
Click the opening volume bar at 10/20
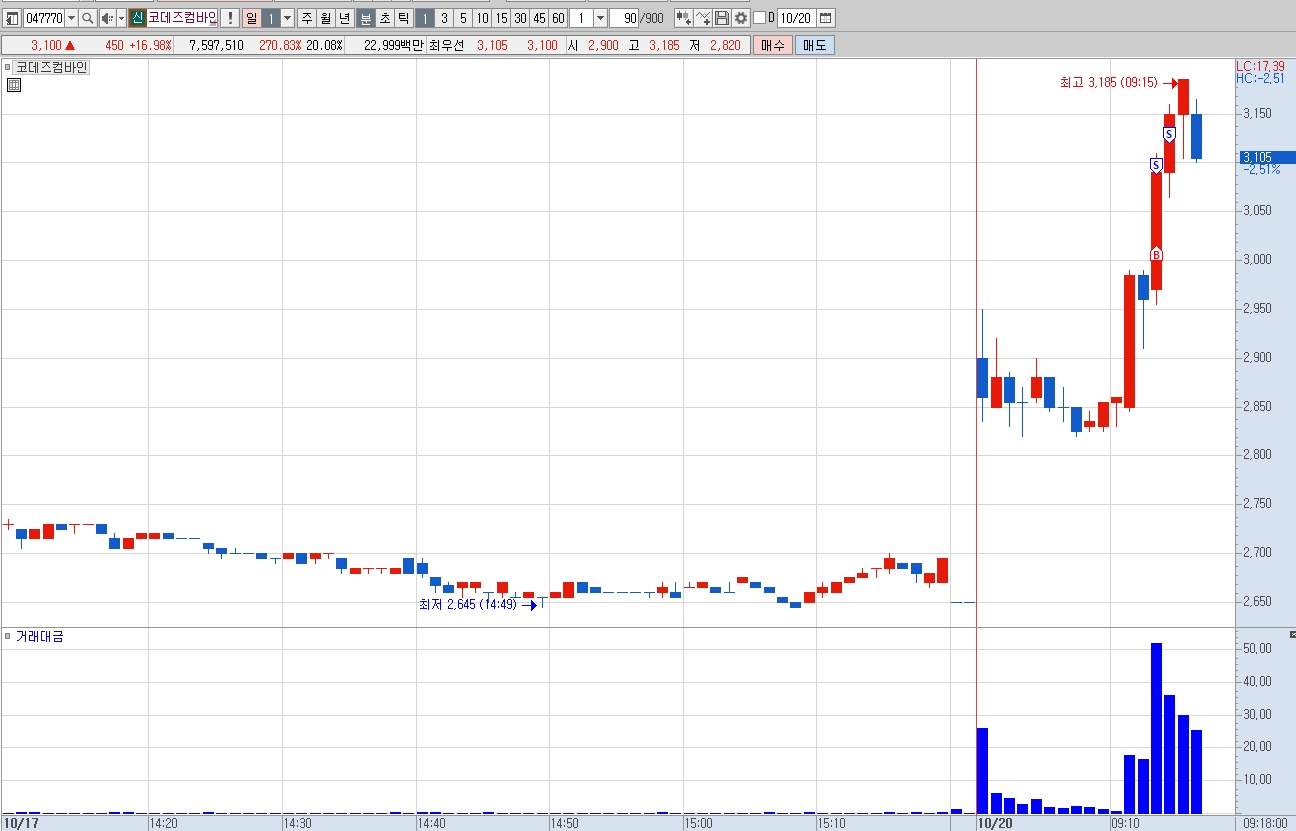[982, 770]
